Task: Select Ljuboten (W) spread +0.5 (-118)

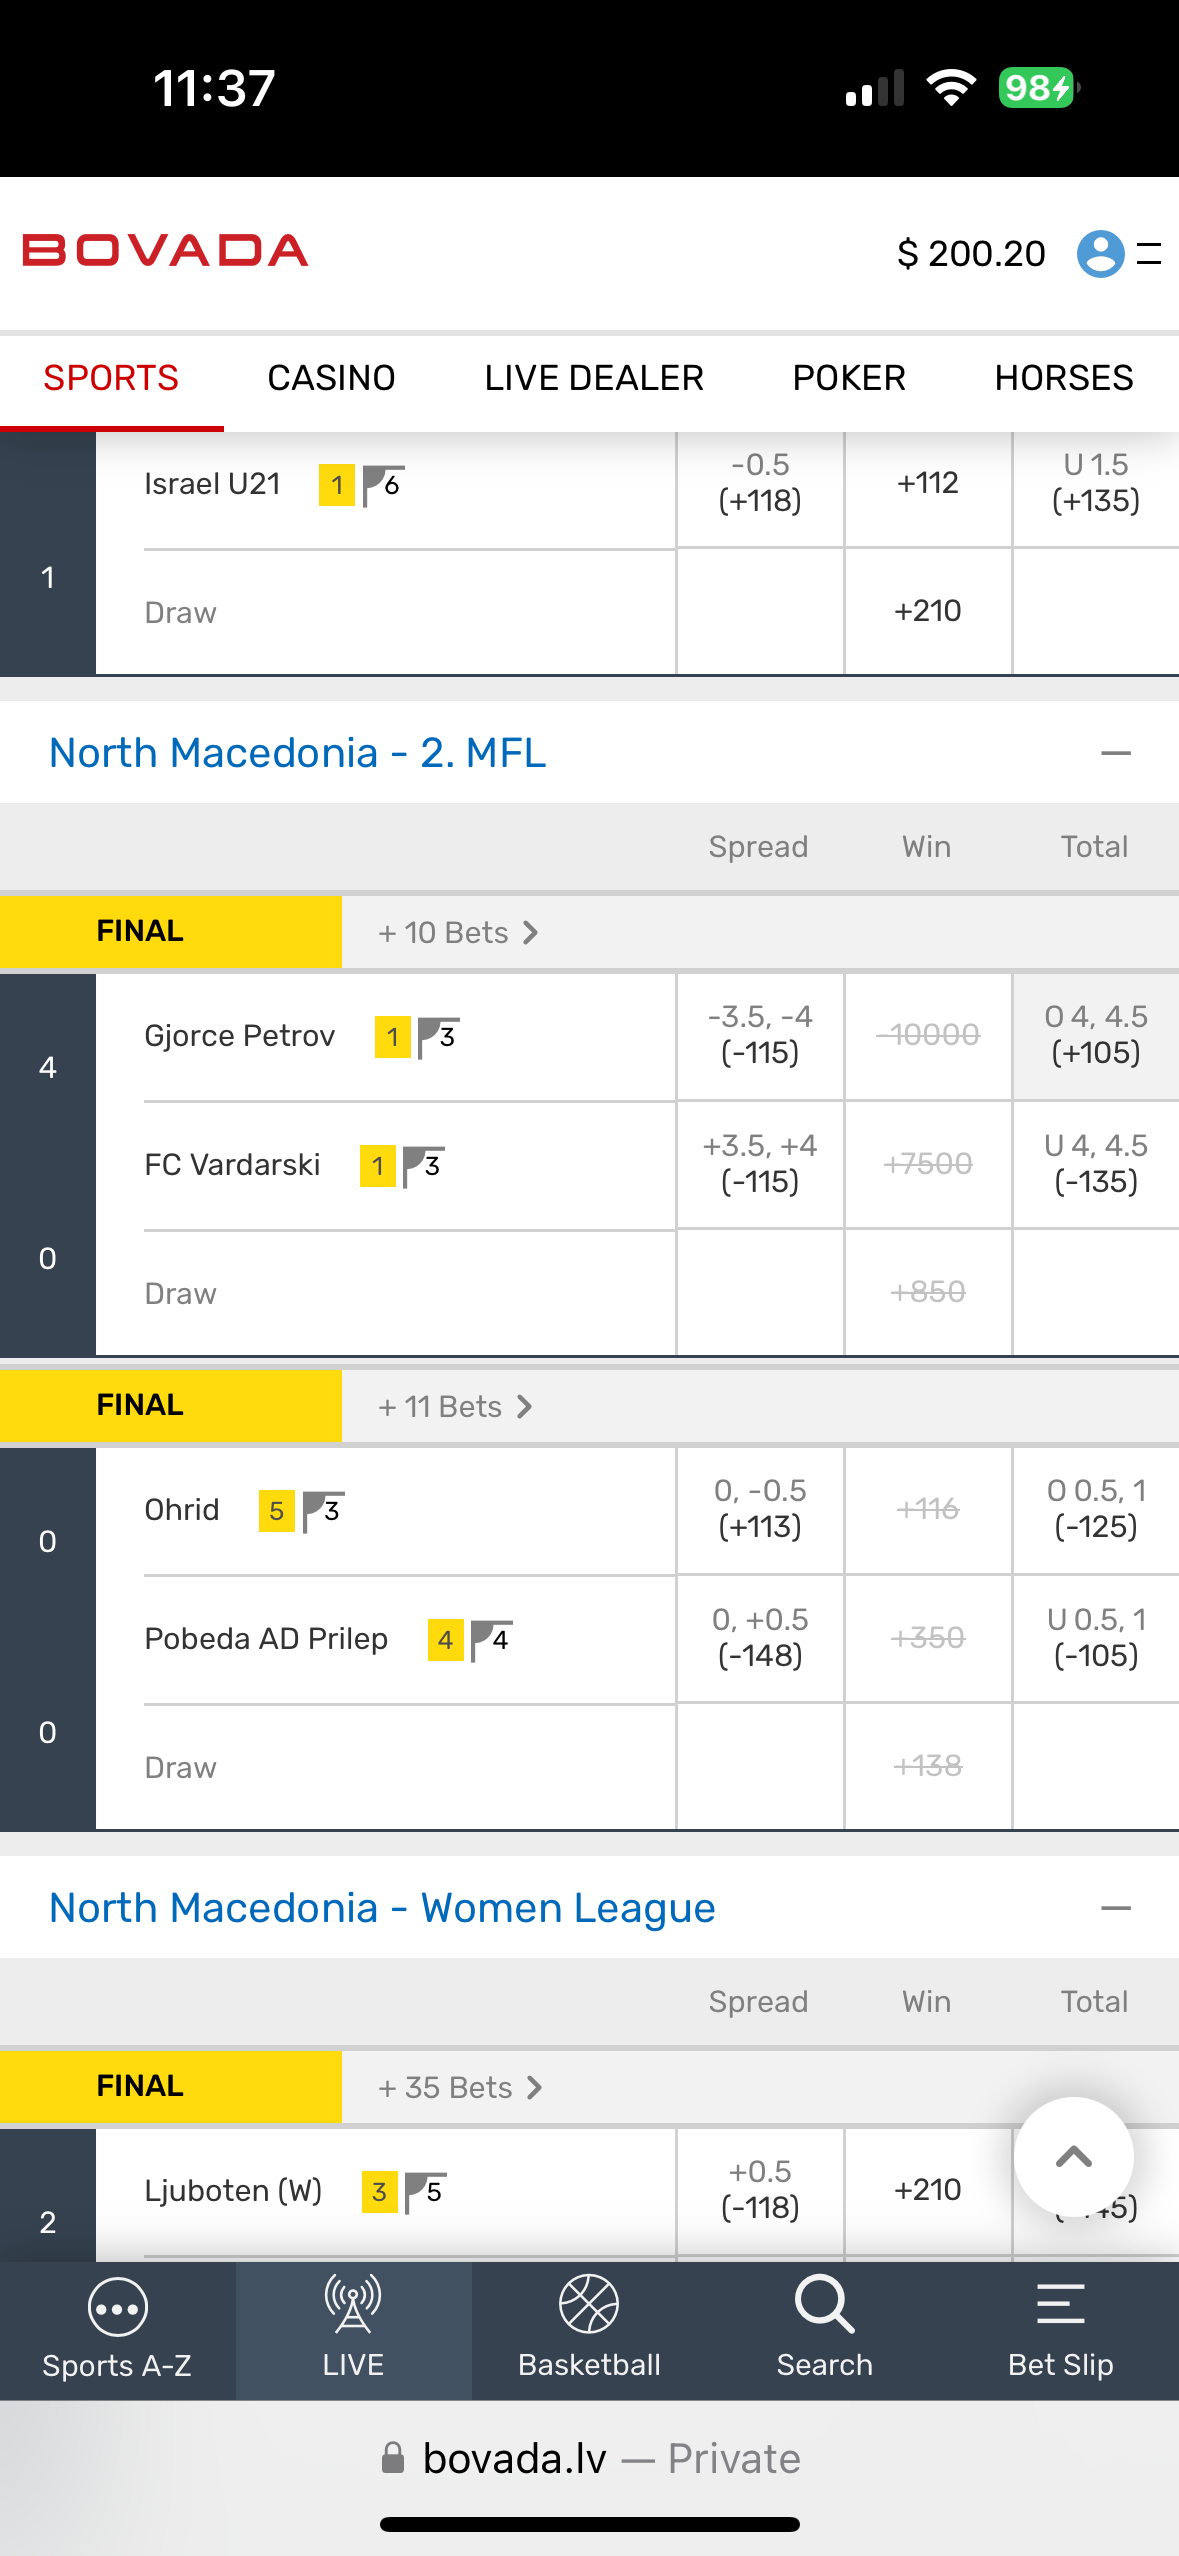Action: tap(760, 2190)
